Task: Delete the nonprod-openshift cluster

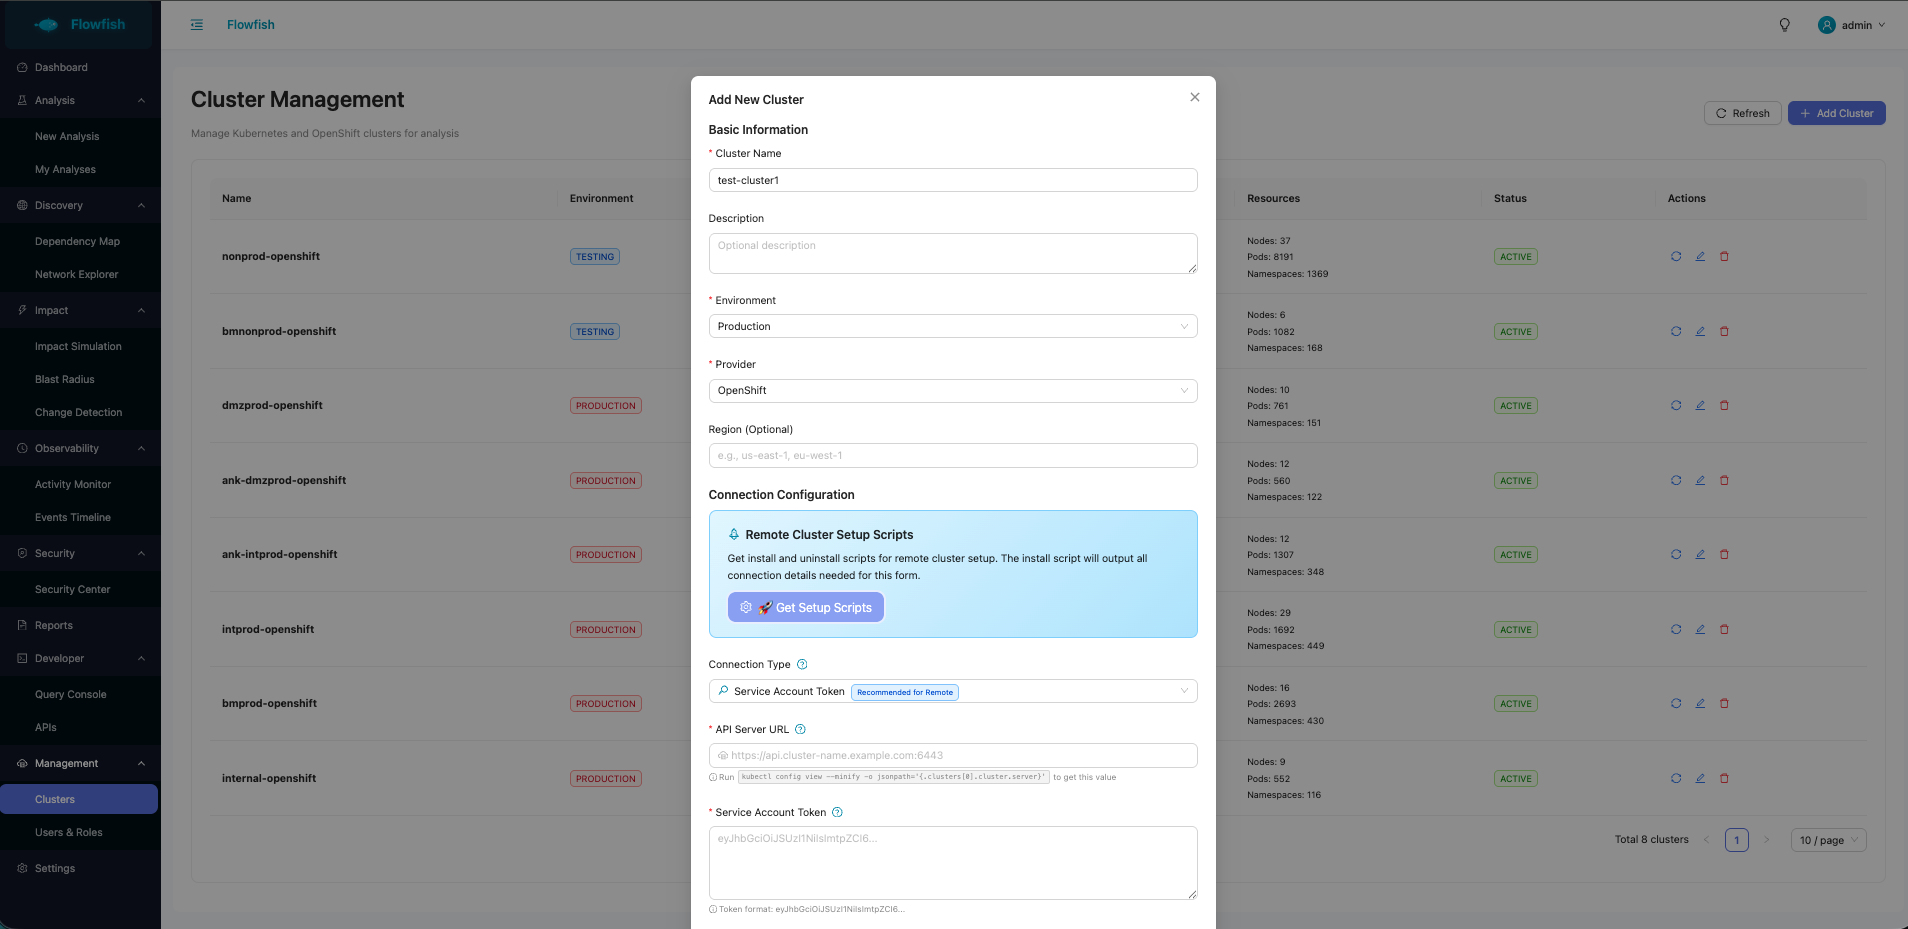Action: [1724, 256]
